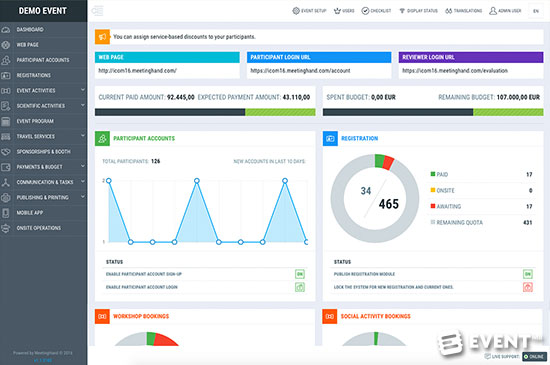
Task: Open Registrations menu item
Action: 43,75
